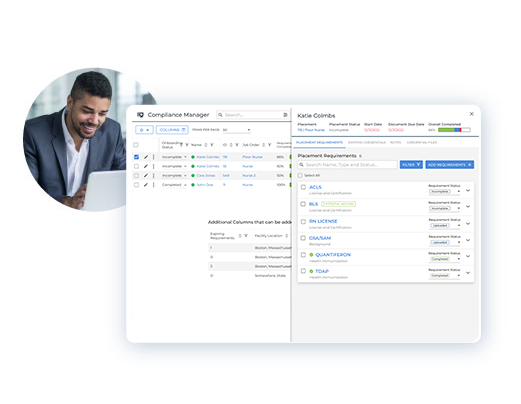Screen dimensions: 521x404
Task: Click the Add Requirements button
Action: click(x=449, y=165)
